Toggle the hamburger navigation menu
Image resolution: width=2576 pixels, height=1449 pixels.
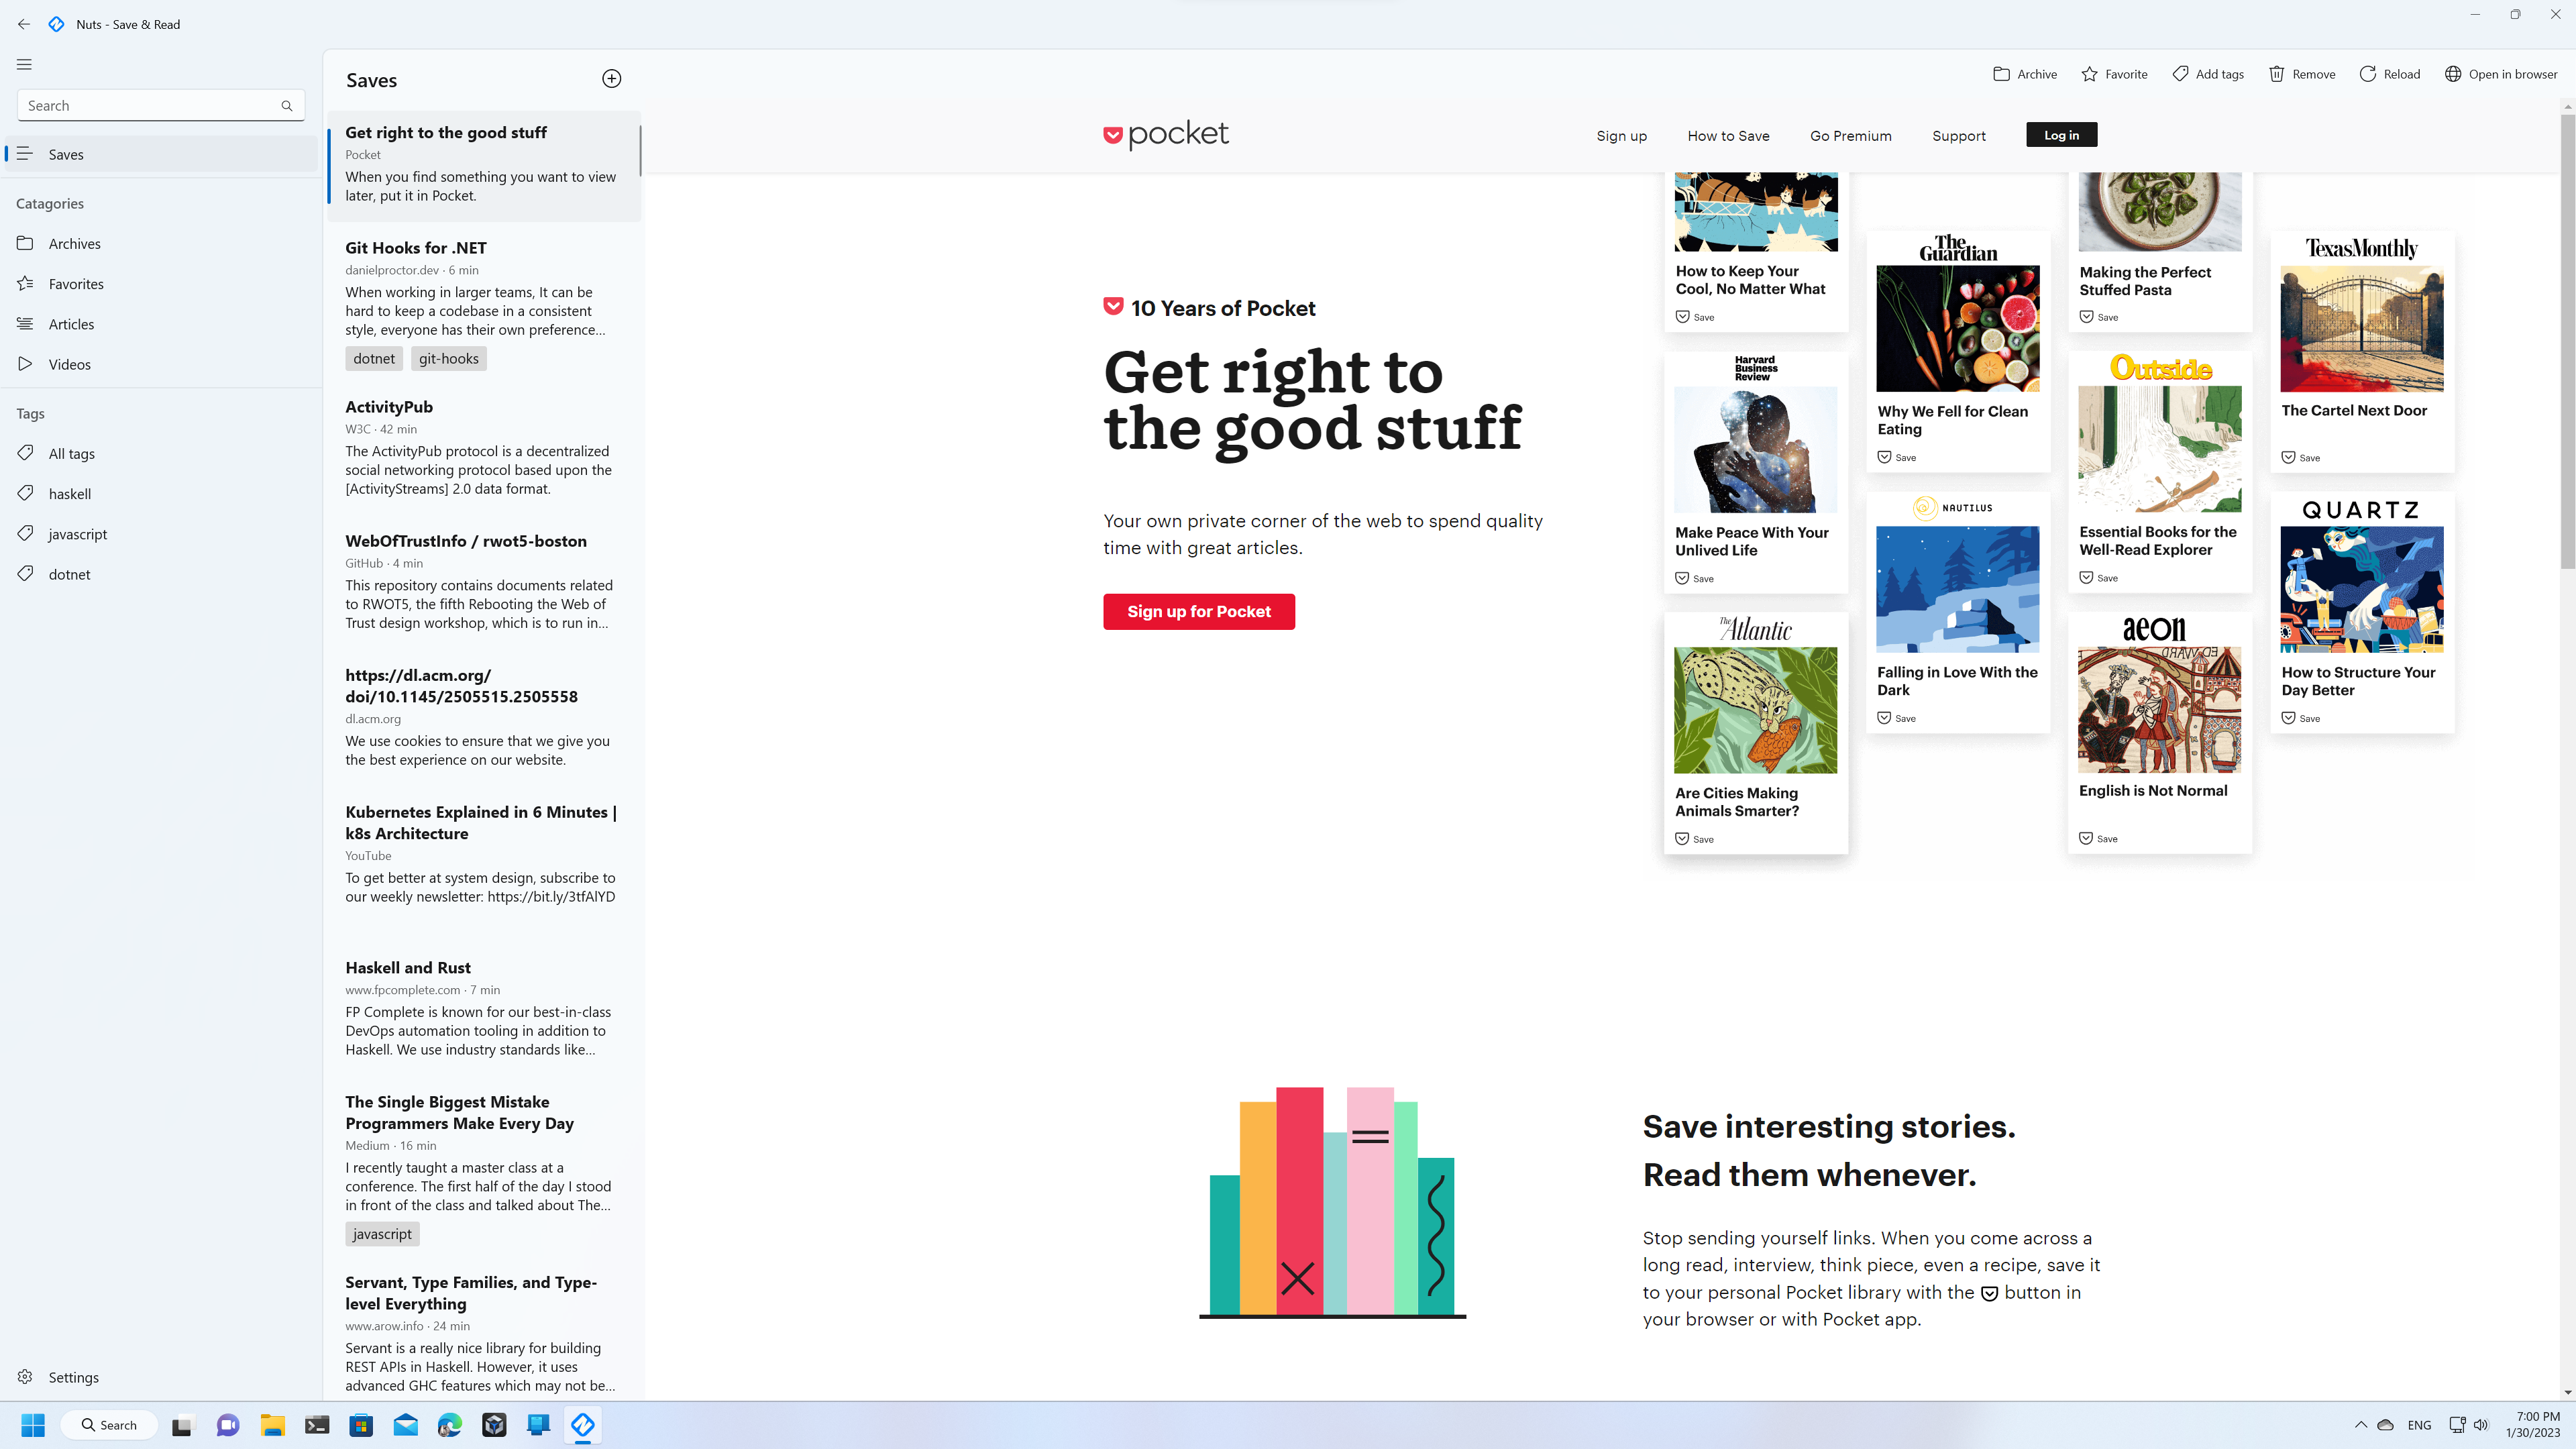[24, 64]
